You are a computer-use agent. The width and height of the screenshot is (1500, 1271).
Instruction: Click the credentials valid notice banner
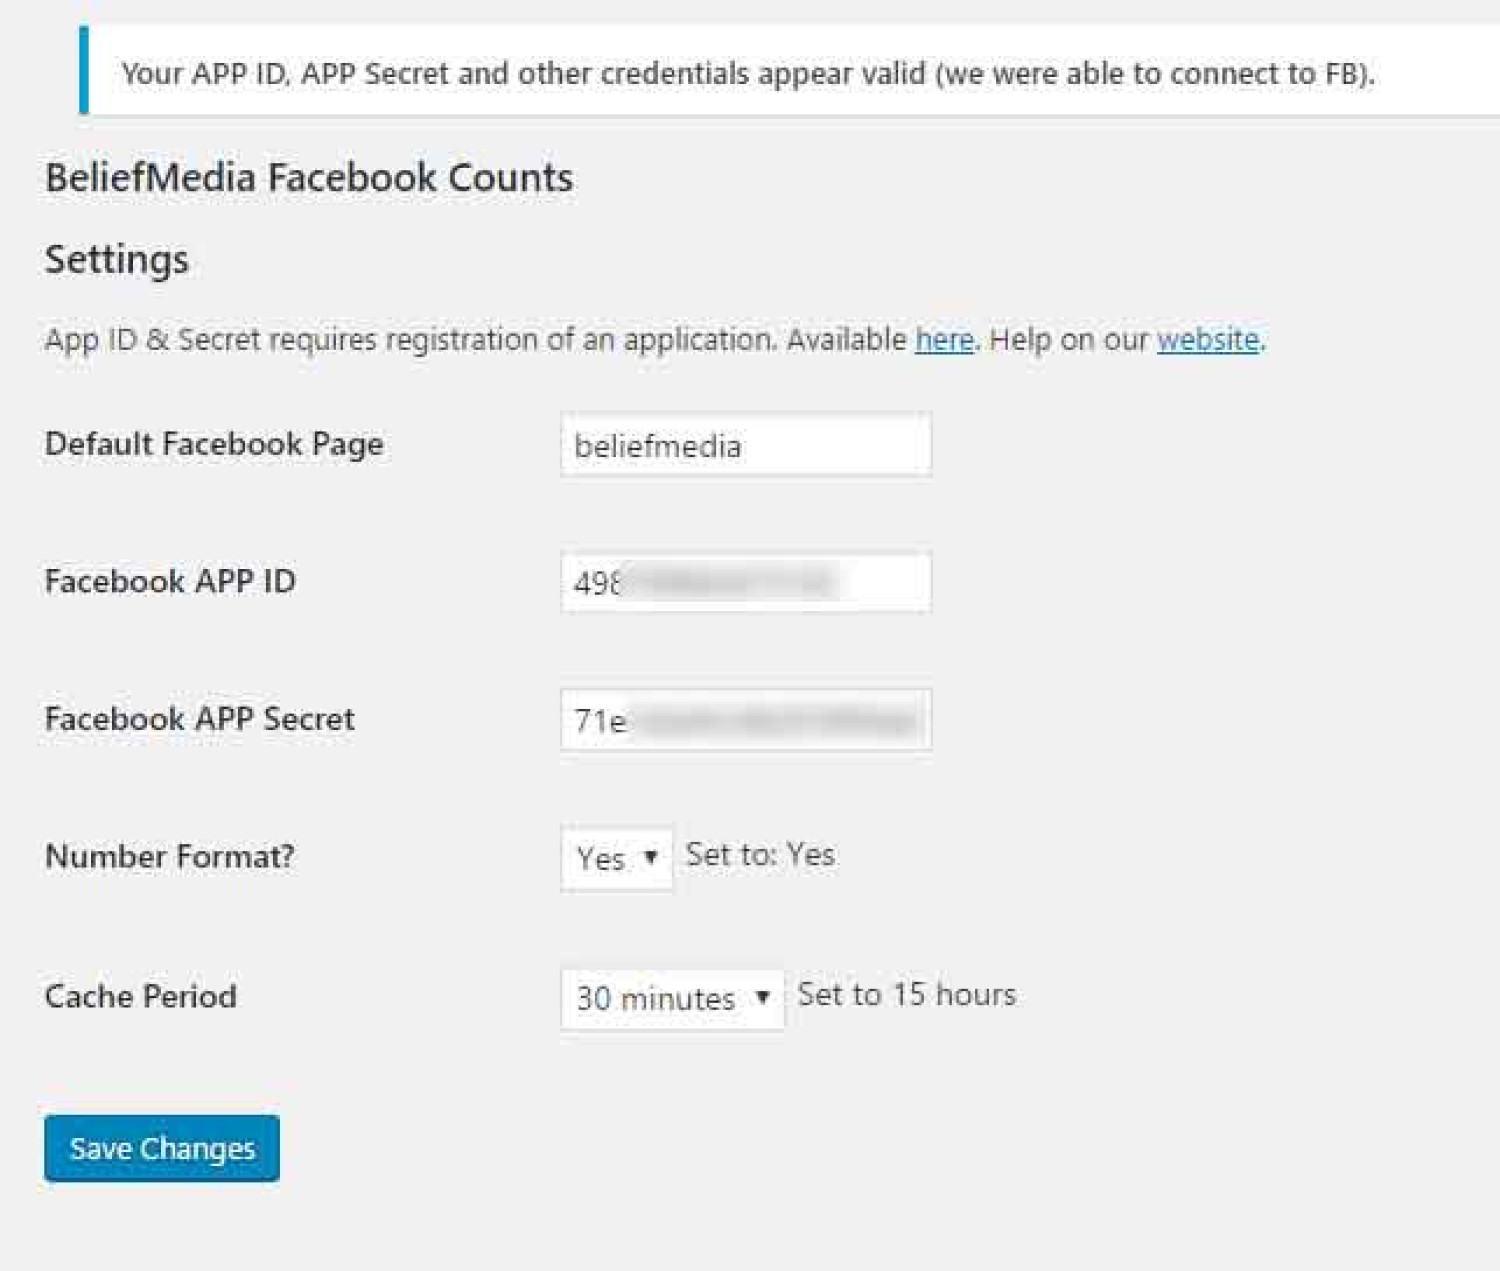coord(790,71)
